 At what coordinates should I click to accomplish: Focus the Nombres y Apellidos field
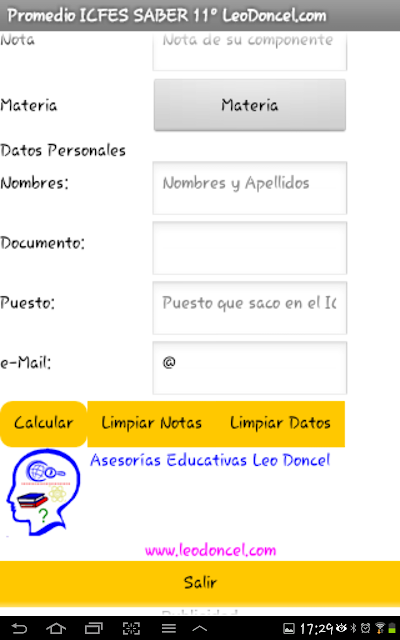point(250,188)
